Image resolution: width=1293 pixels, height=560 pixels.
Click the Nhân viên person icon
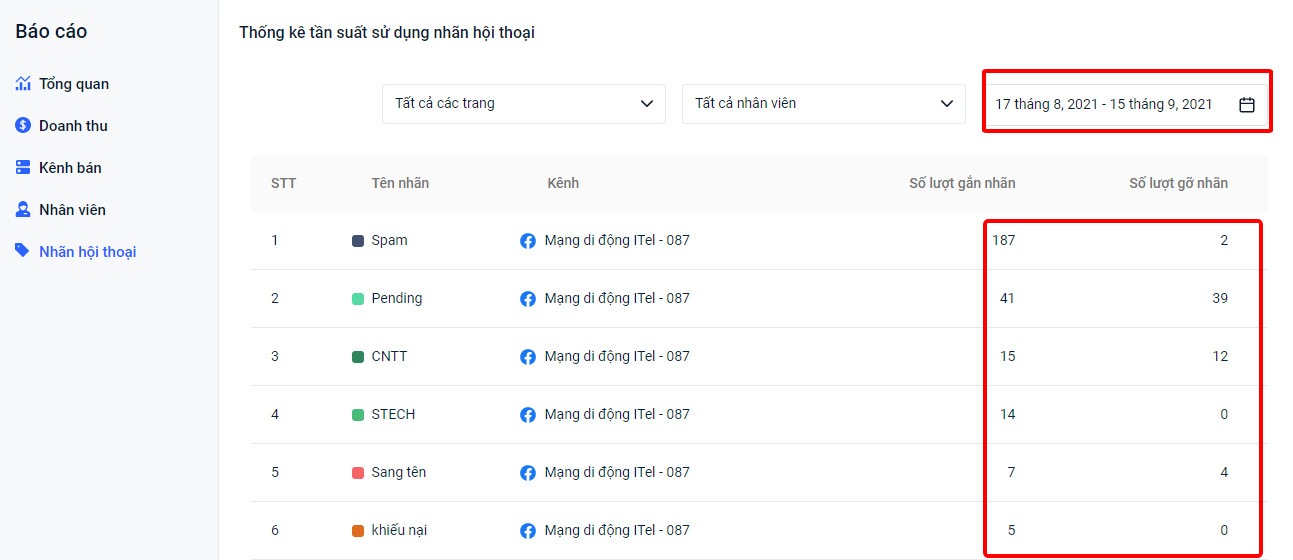click(23, 210)
